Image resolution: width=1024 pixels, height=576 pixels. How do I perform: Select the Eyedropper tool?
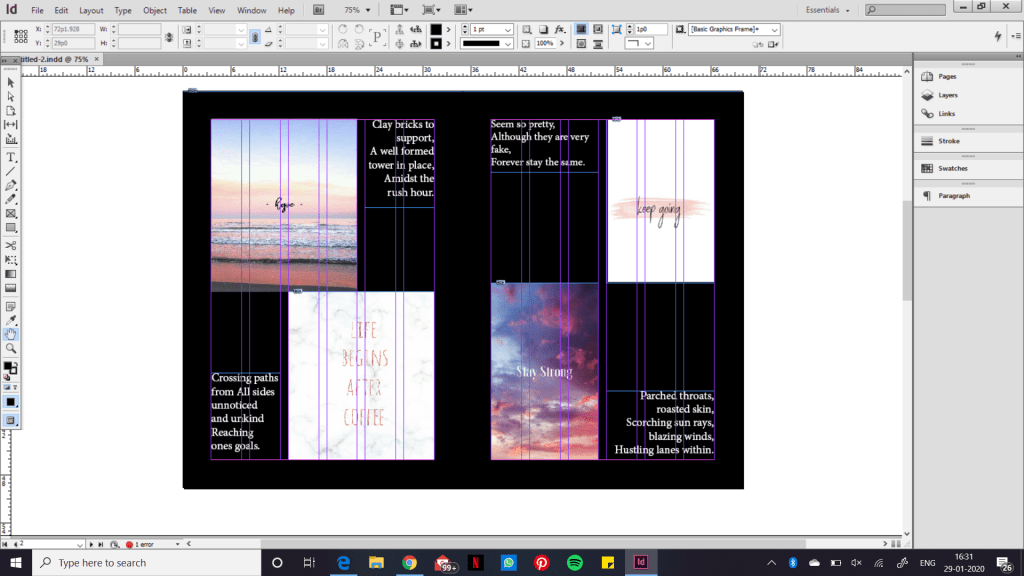pos(11,320)
